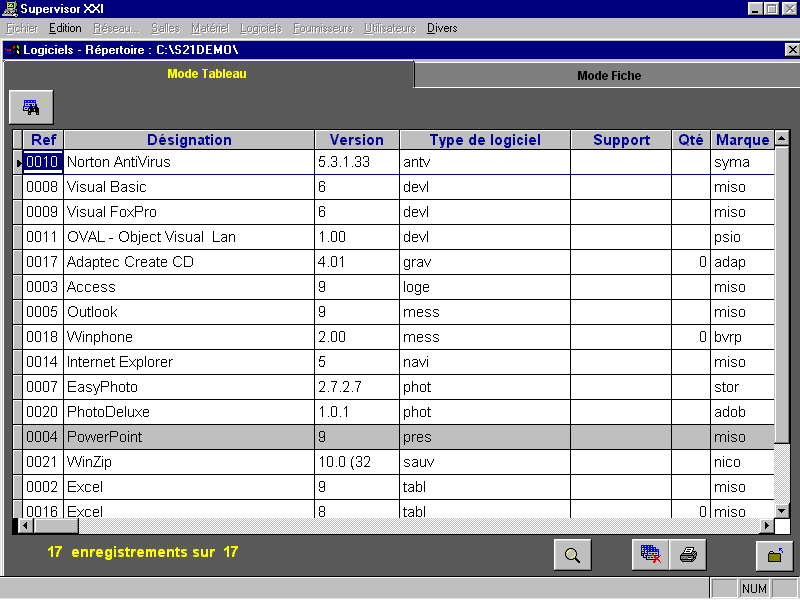Select the WinZip designation cell
Screen dimensions: 800x600
point(189,462)
